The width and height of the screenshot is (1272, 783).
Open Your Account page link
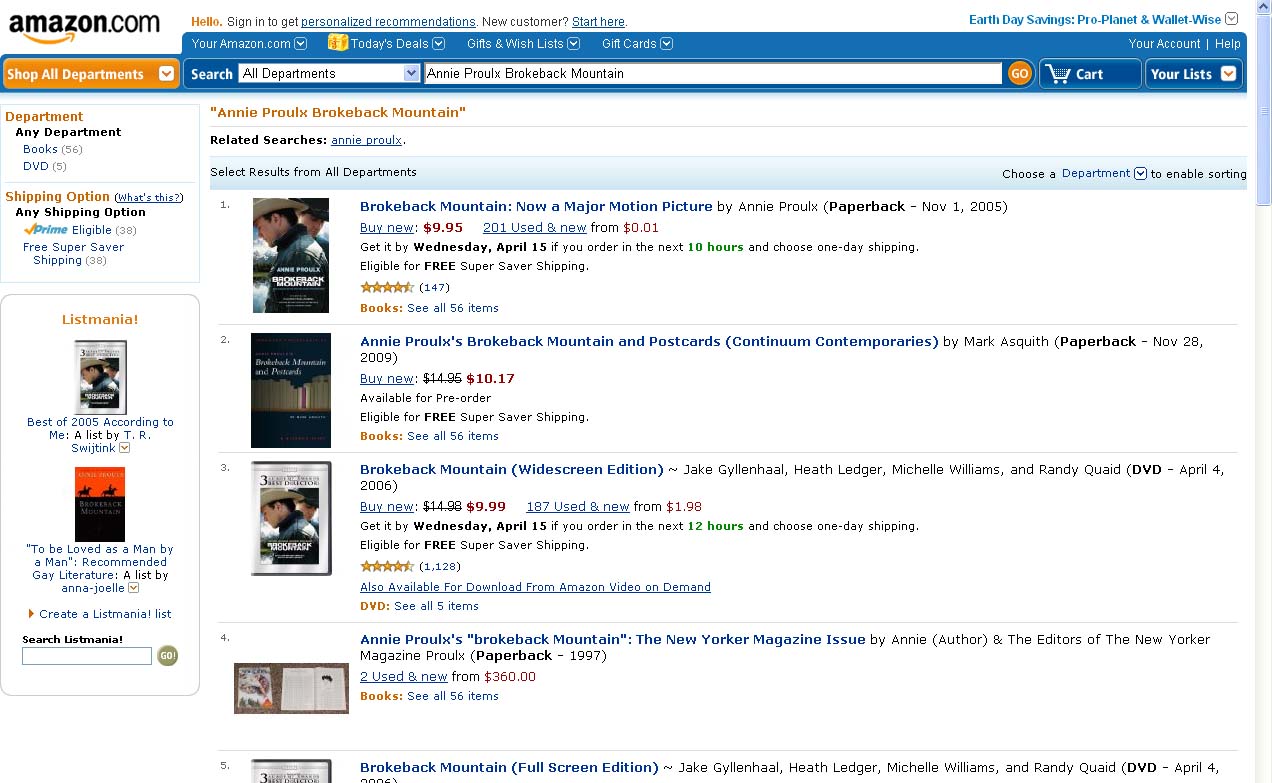coord(1163,43)
